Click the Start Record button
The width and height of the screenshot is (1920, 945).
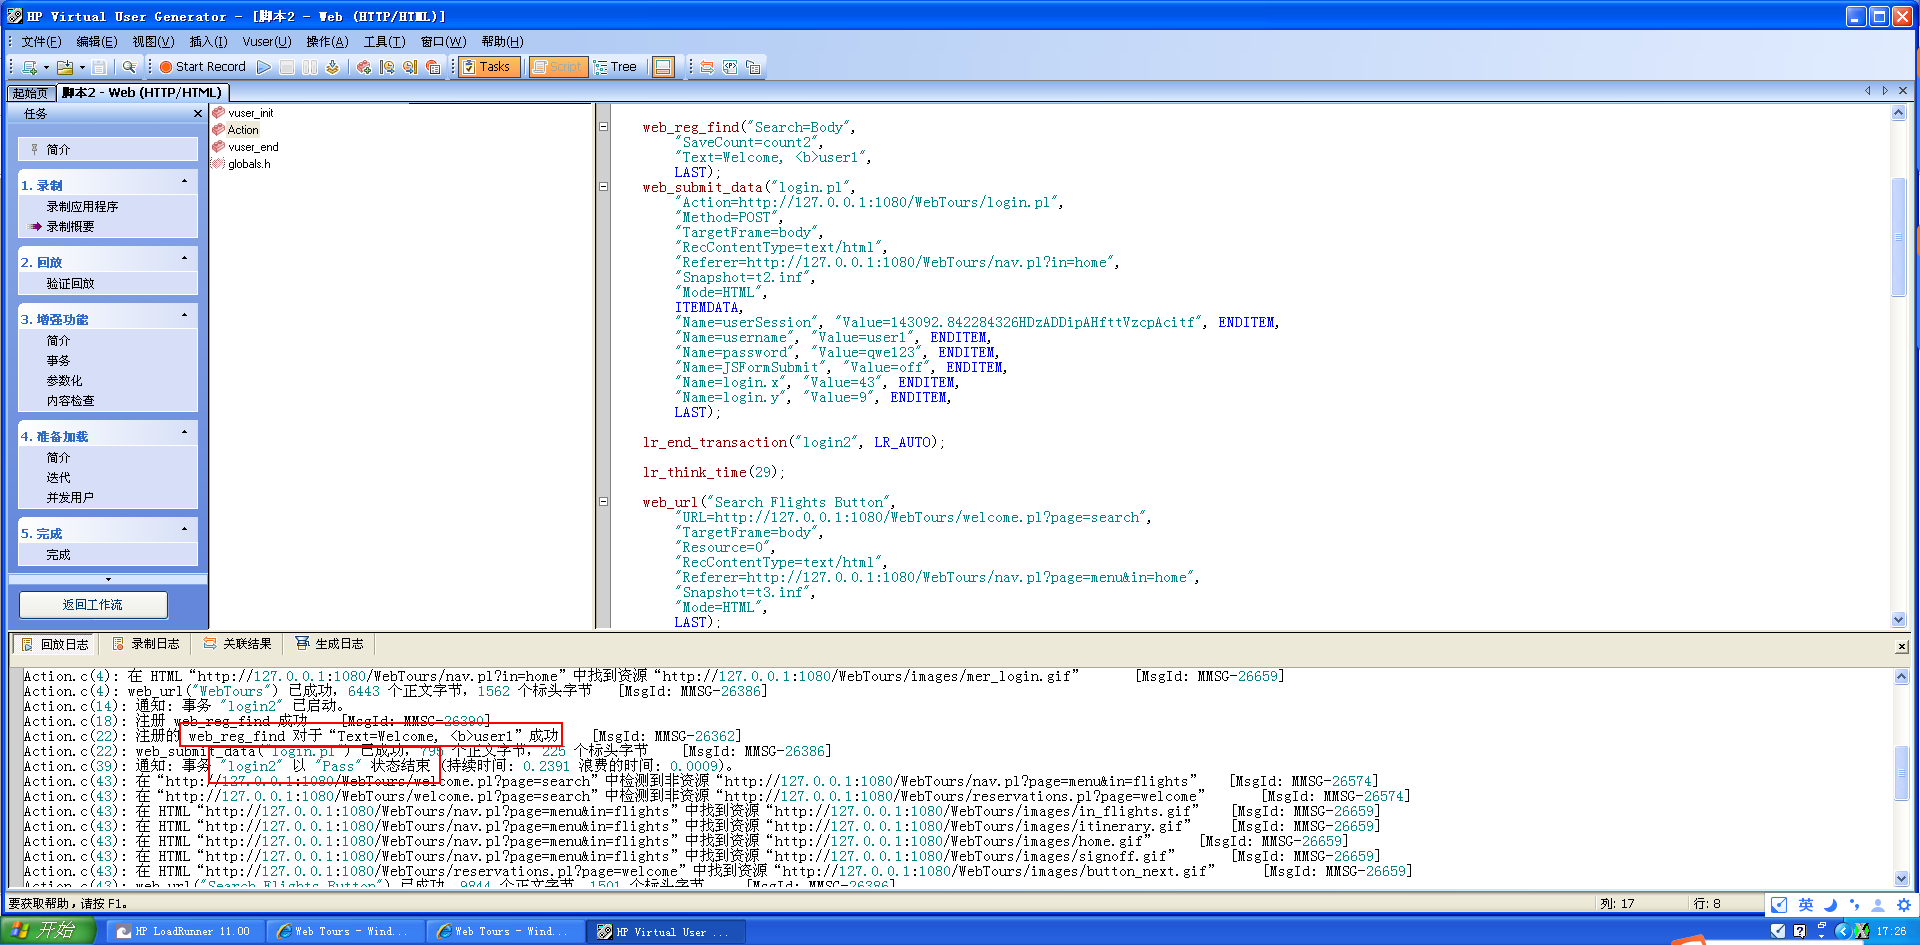coord(202,67)
